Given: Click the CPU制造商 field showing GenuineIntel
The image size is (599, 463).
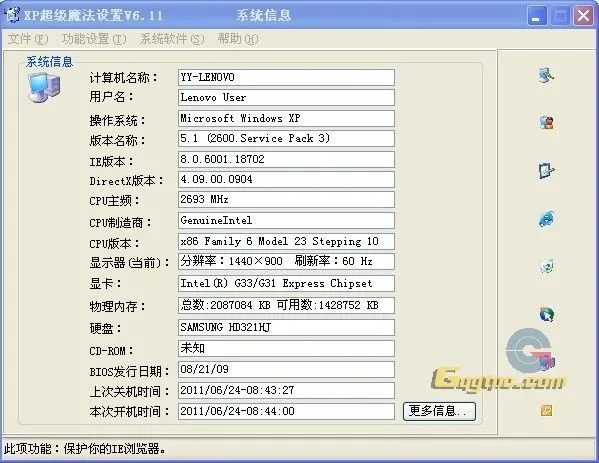Looking at the screenshot, I should [x=286, y=220].
